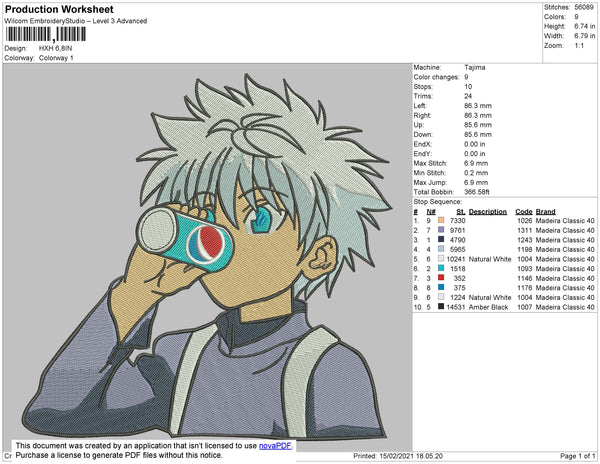Select stitch count "375" in row 8

460,288
